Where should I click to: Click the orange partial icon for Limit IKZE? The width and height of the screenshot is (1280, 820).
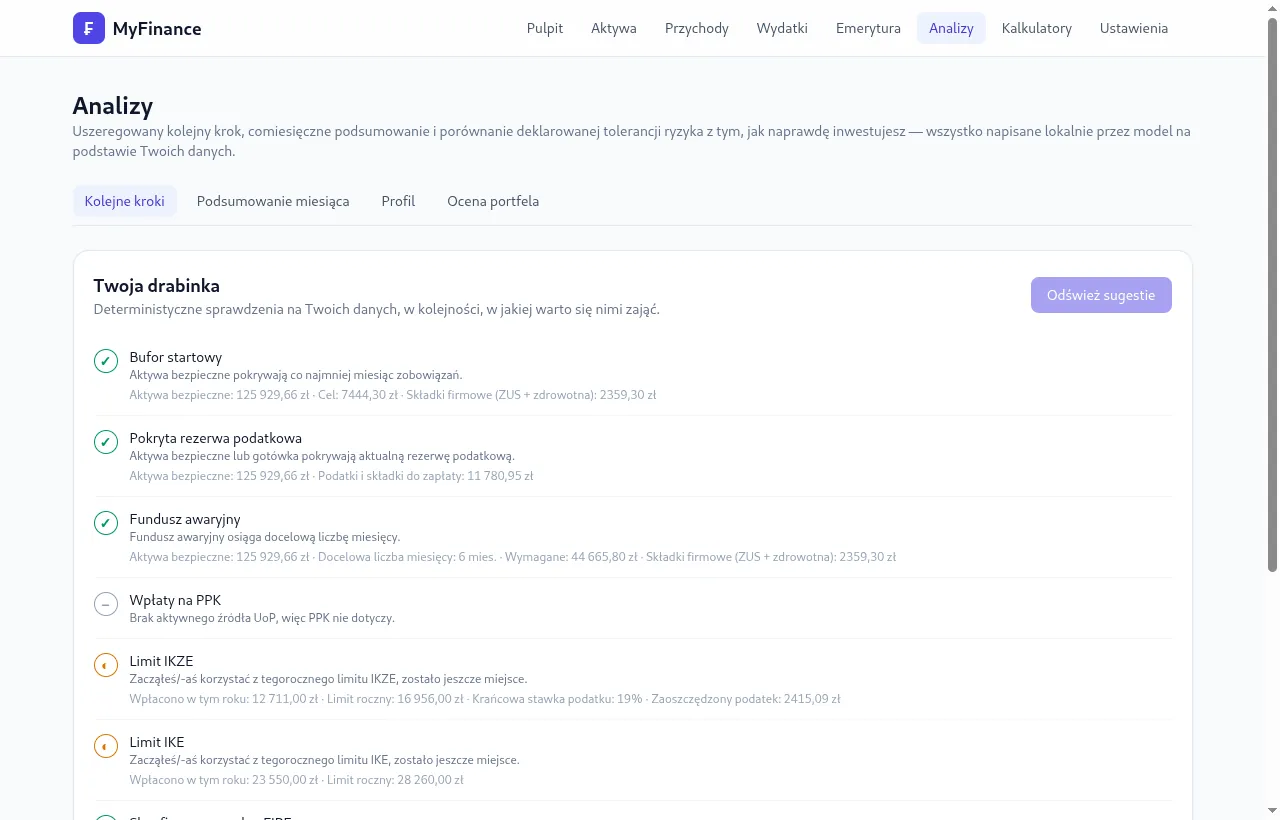pyautogui.click(x=106, y=665)
